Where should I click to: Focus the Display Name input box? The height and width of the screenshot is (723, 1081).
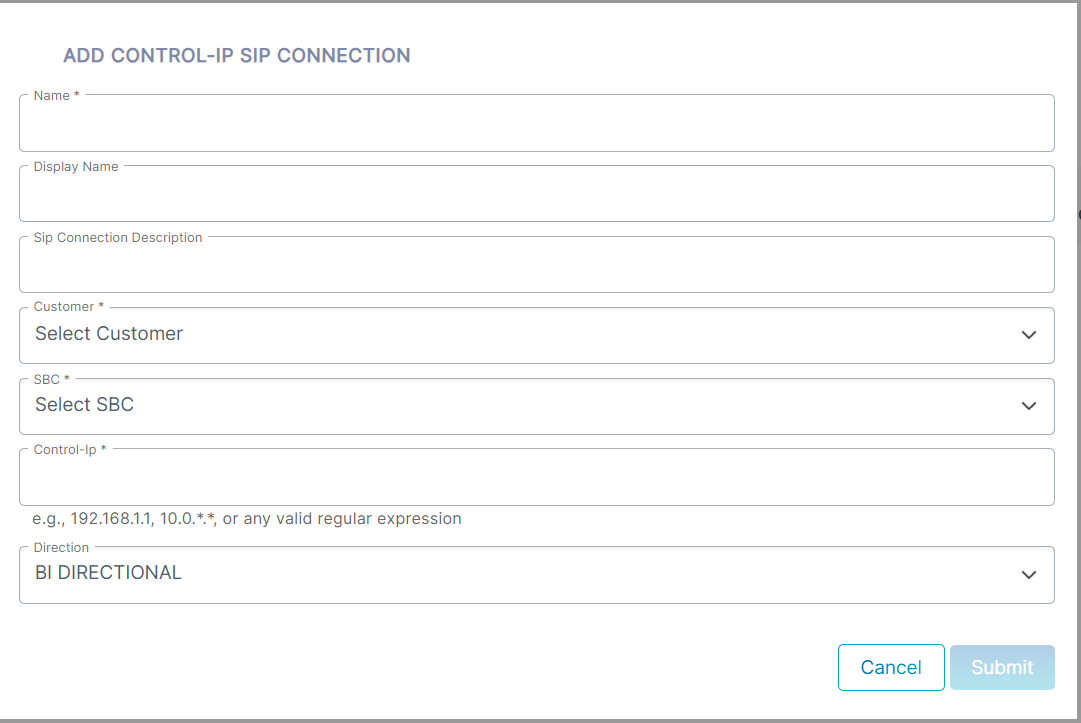tap(536, 194)
